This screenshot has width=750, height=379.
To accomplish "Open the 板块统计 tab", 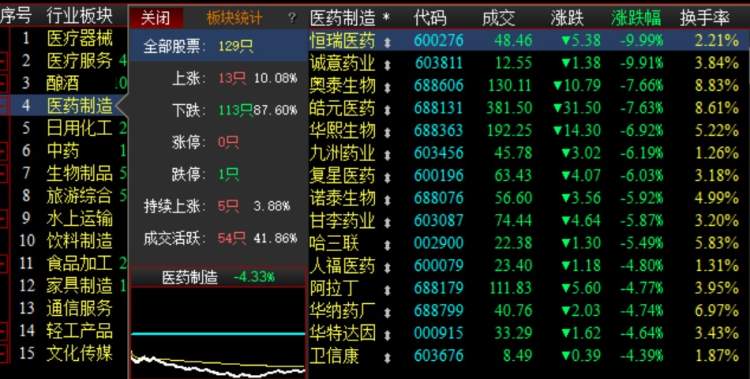I will coord(234,18).
